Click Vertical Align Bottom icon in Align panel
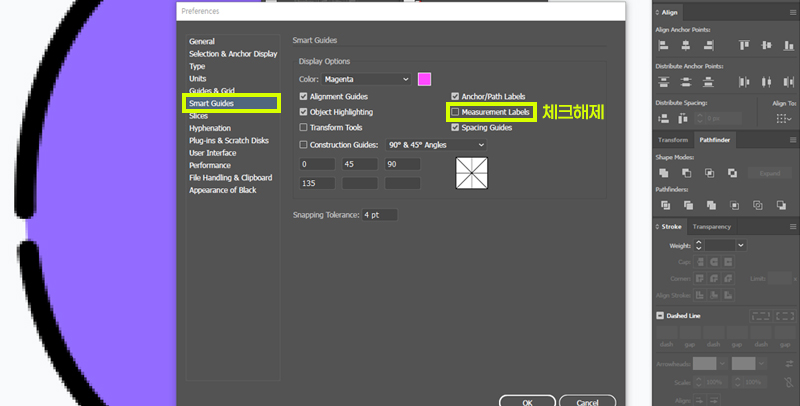 coord(789,45)
